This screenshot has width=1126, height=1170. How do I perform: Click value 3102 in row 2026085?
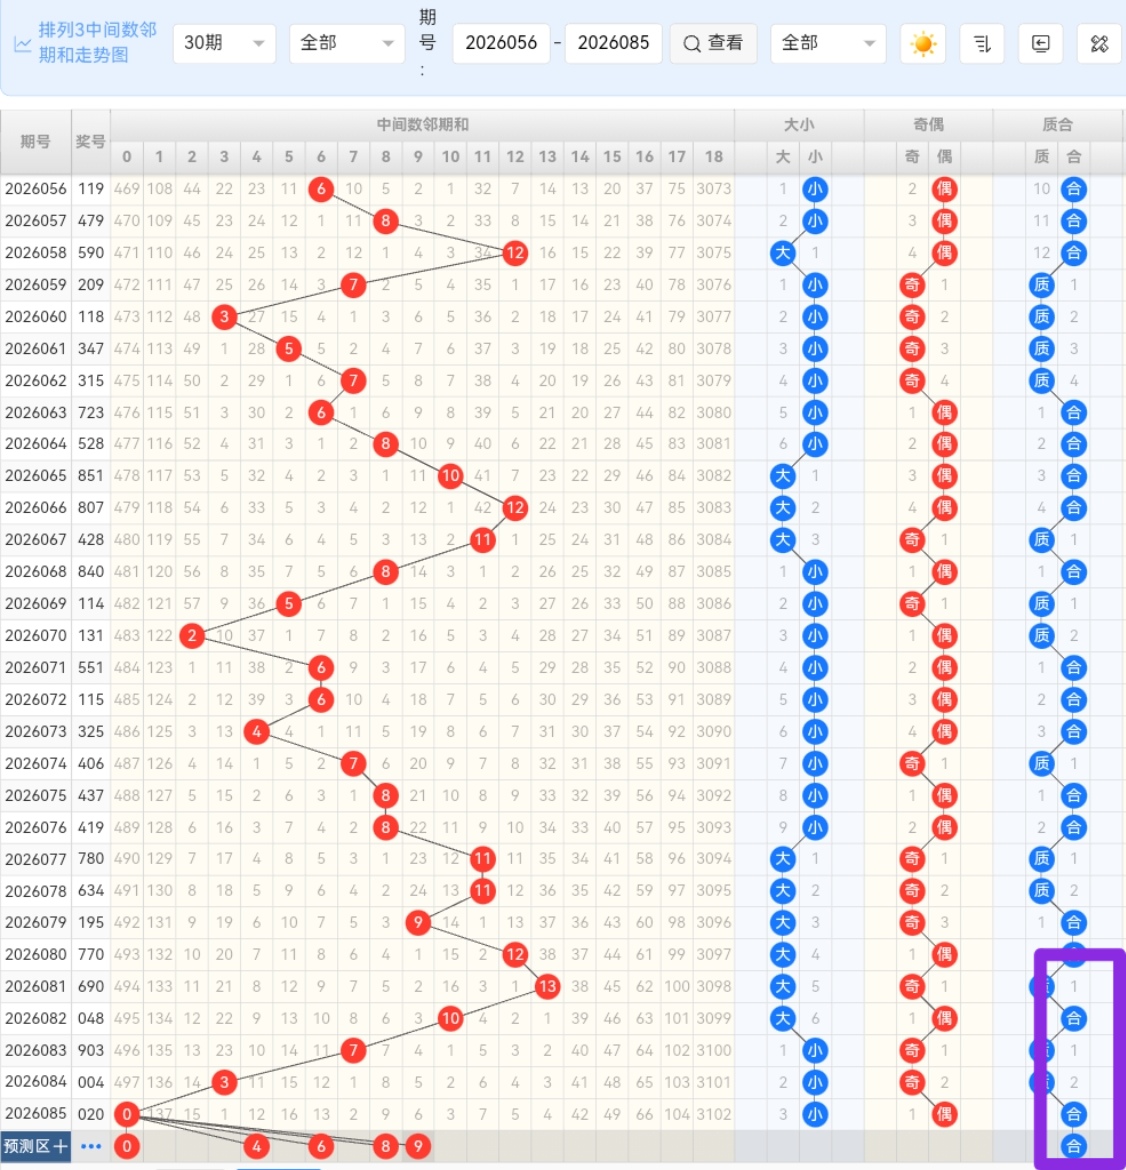(x=713, y=1114)
